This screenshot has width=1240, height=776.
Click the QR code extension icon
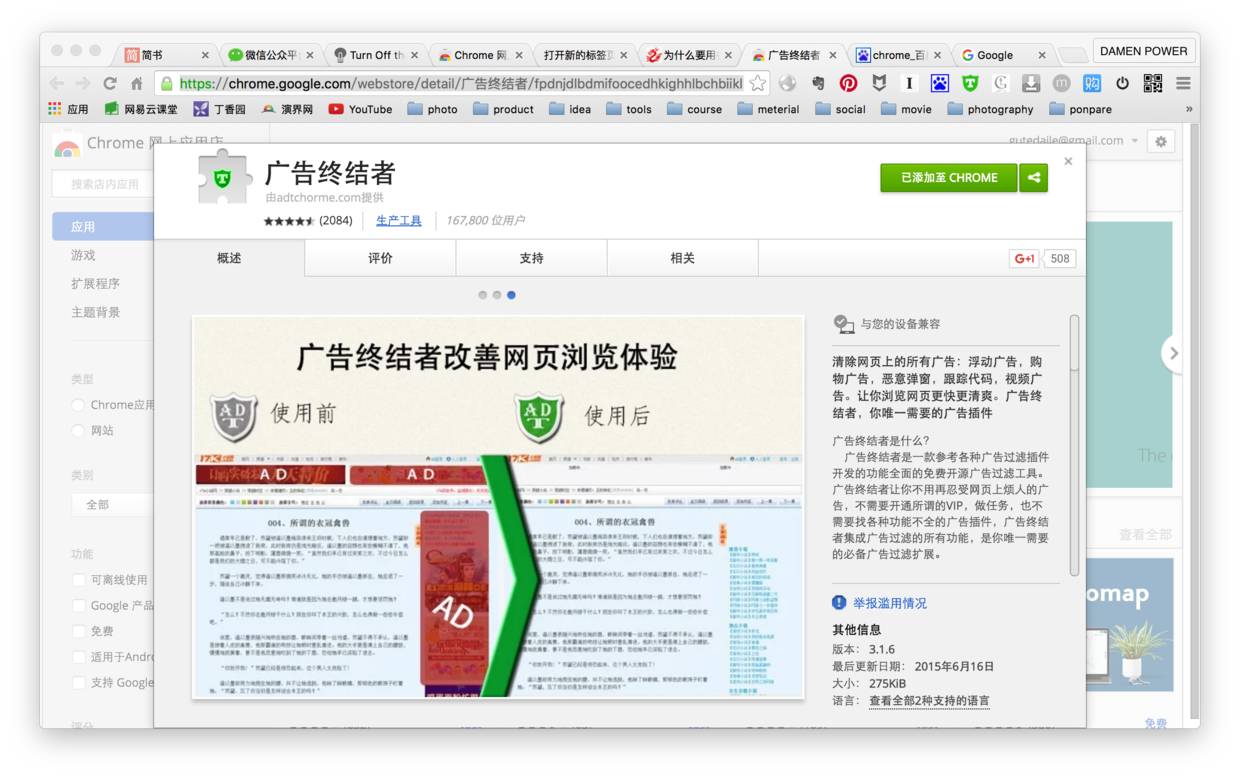click(1153, 84)
